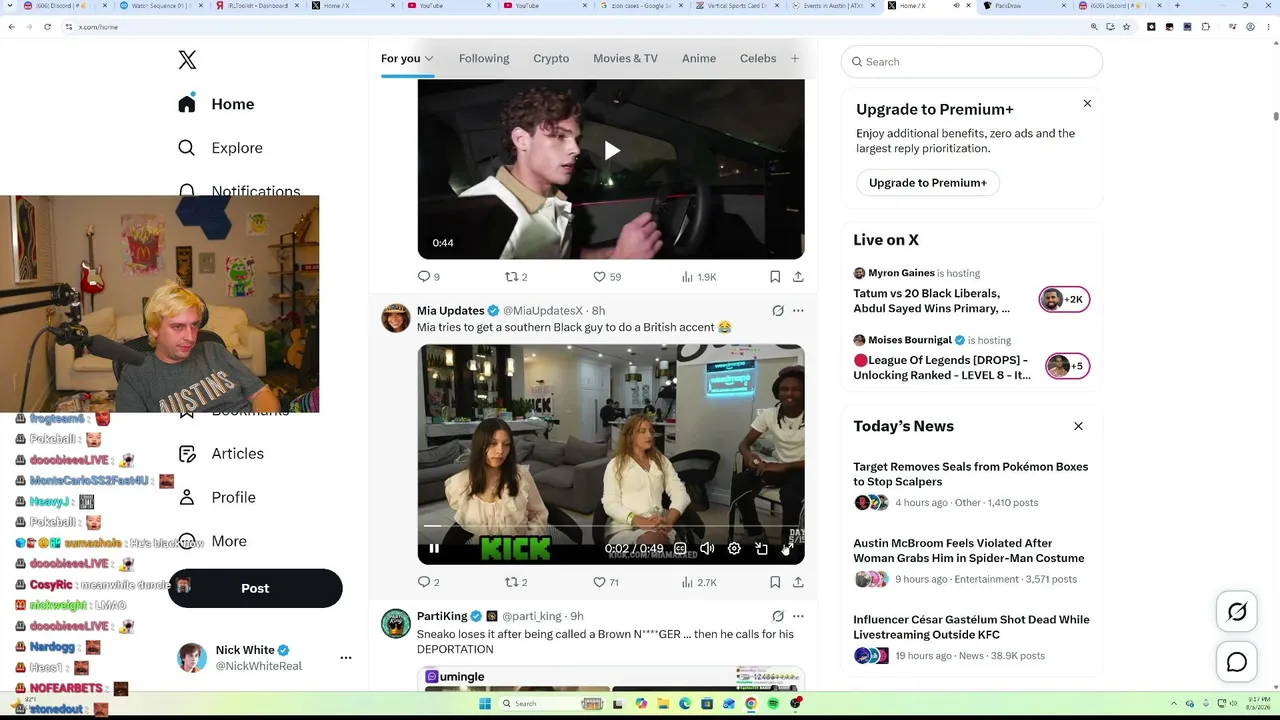
Task: Open the Grok floating button
Action: 1237,612
